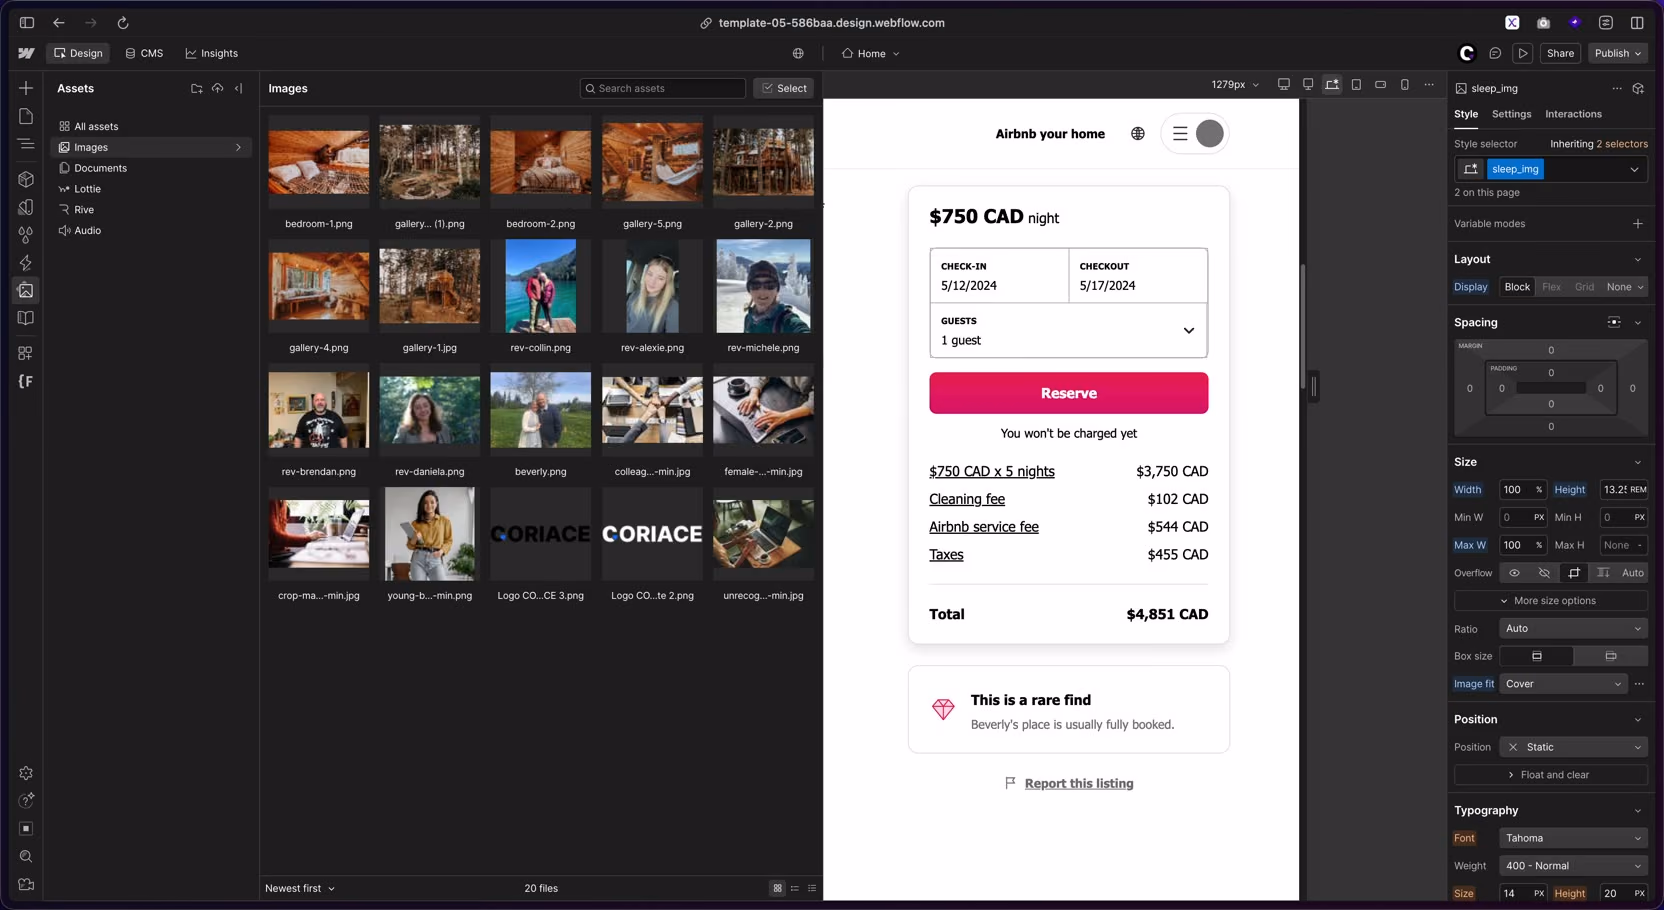Open the Home page dropdown
Viewport: 1664px width, 910px height.
click(871, 53)
